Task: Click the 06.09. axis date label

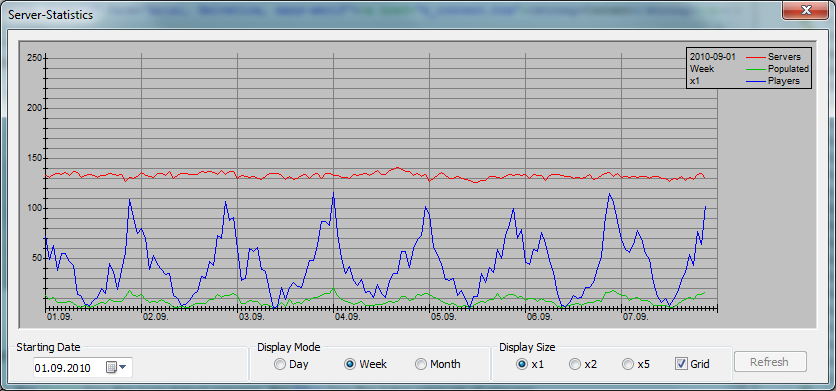Action: 540,317
